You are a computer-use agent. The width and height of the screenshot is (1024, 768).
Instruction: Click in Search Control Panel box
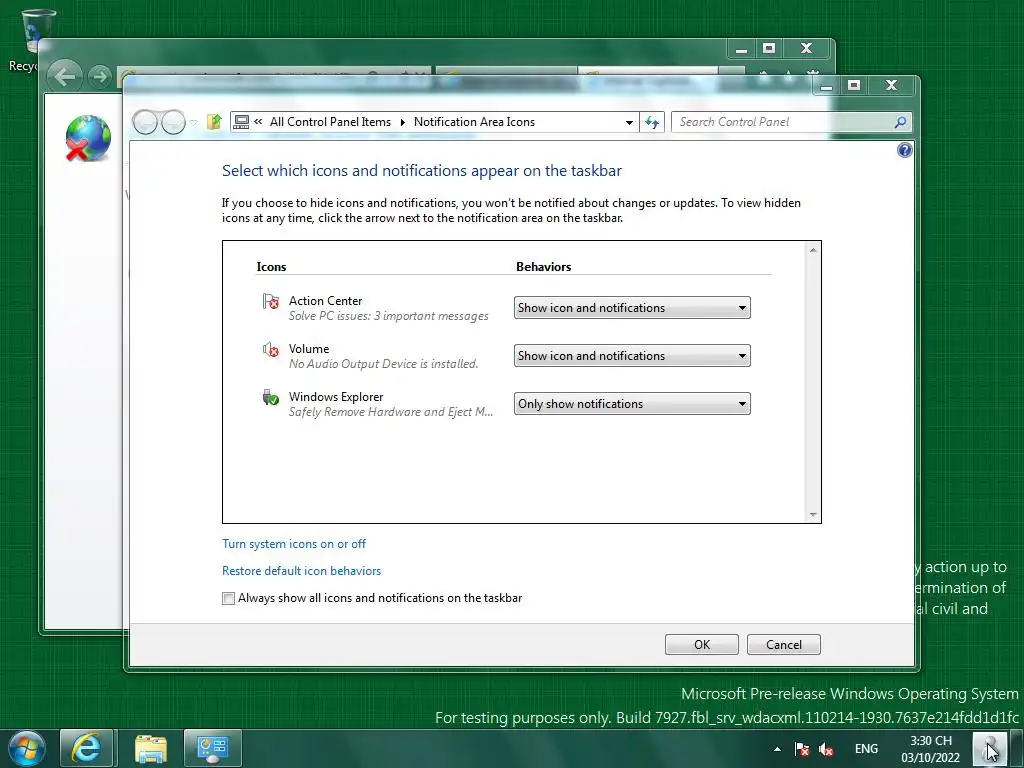pos(782,122)
